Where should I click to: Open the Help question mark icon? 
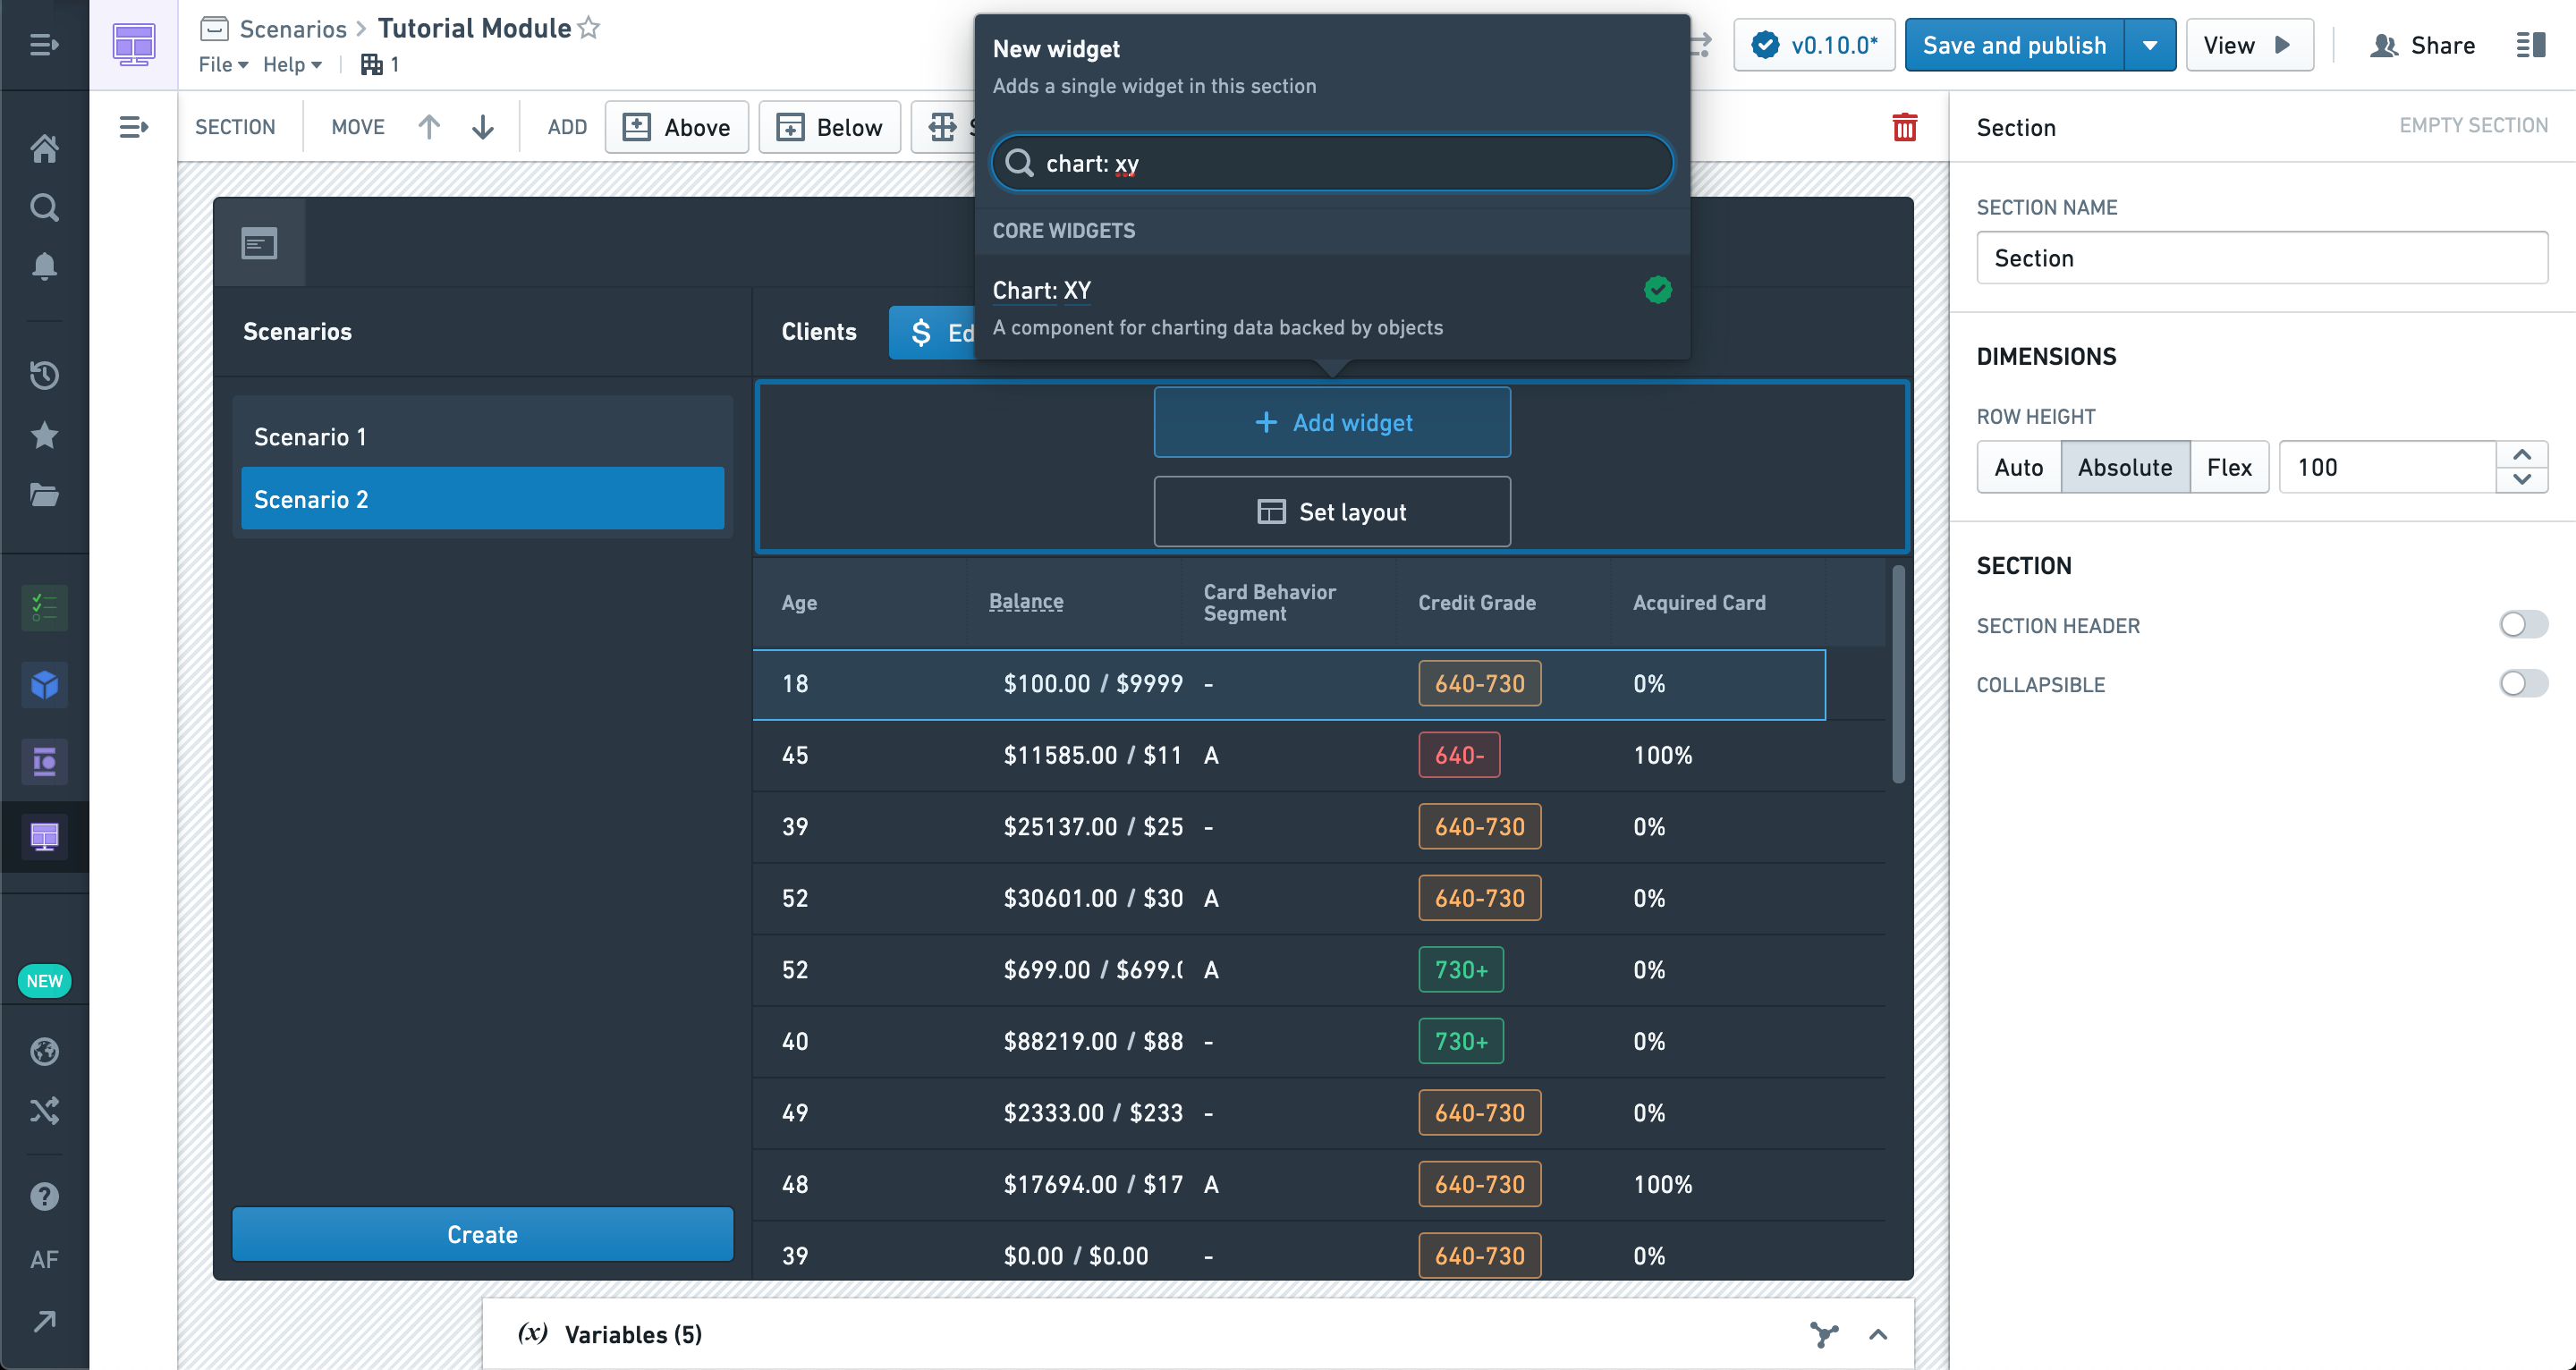tap(44, 1196)
